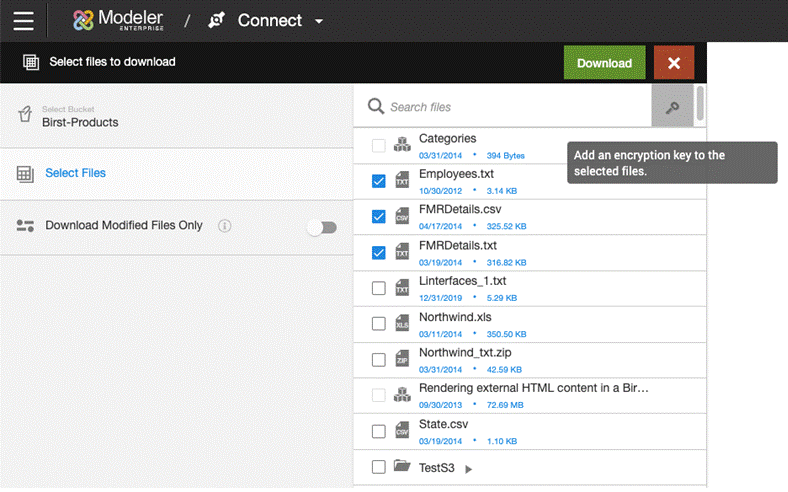Expand the TestS3 folder arrow
The width and height of the screenshot is (788, 492).
[x=469, y=468]
